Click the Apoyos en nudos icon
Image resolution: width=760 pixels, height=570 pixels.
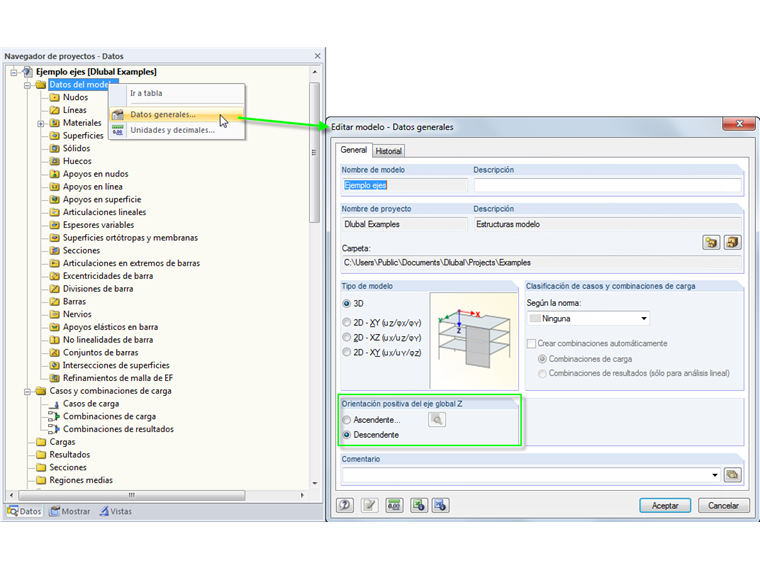[55, 174]
